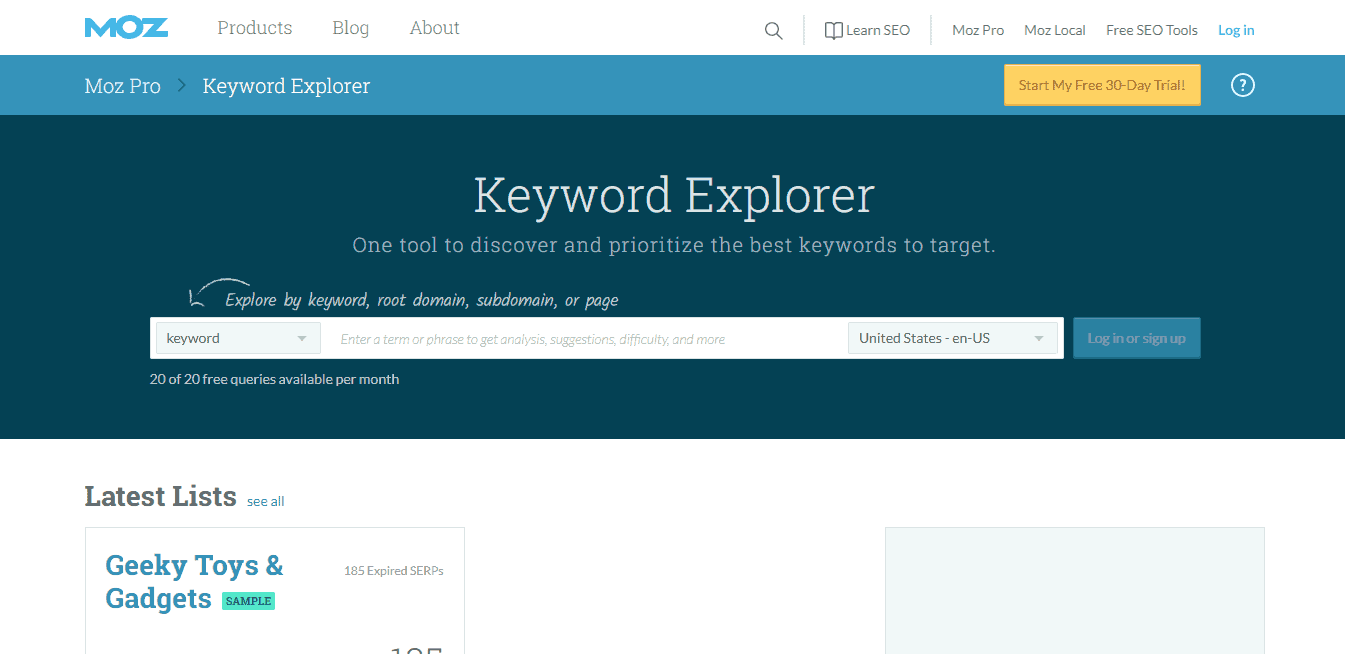Open Moz Local from the top navigation
This screenshot has height=654, width=1345.
tap(1054, 30)
